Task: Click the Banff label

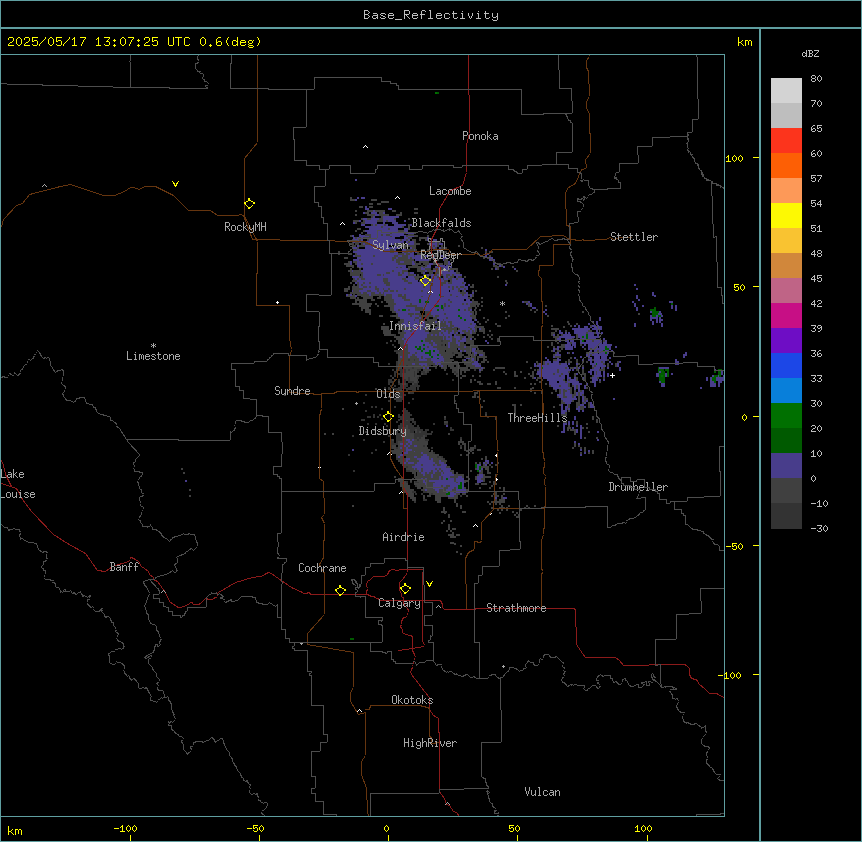Action: click(x=124, y=567)
